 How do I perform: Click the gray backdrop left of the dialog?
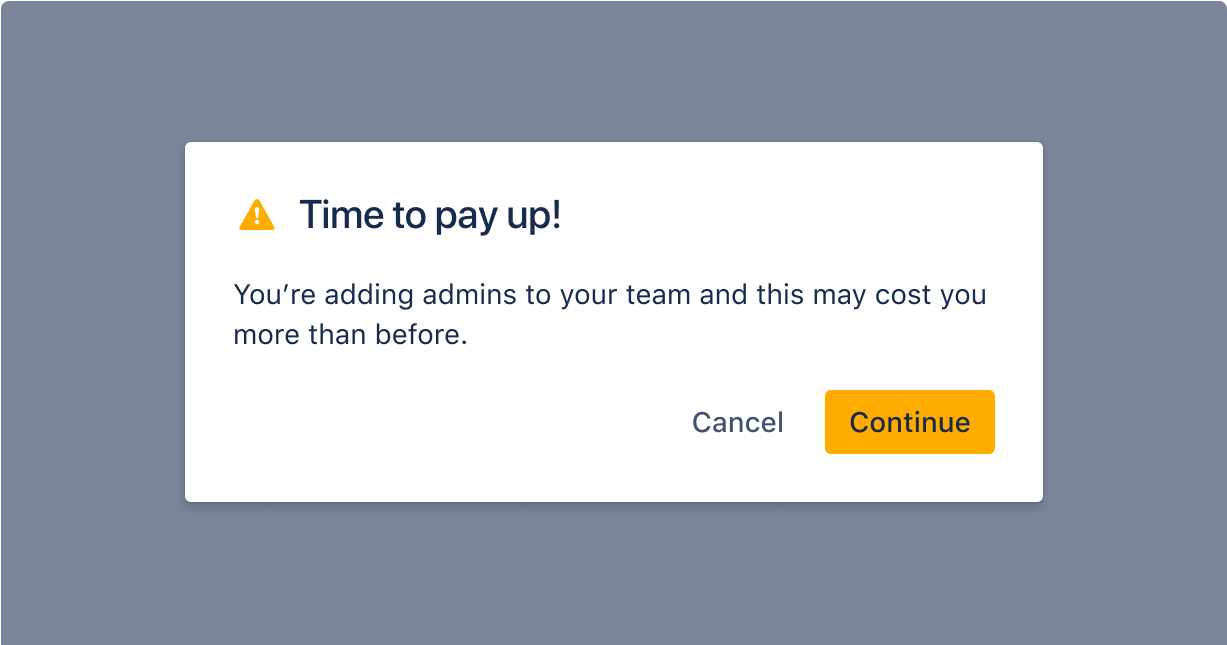tap(92, 322)
